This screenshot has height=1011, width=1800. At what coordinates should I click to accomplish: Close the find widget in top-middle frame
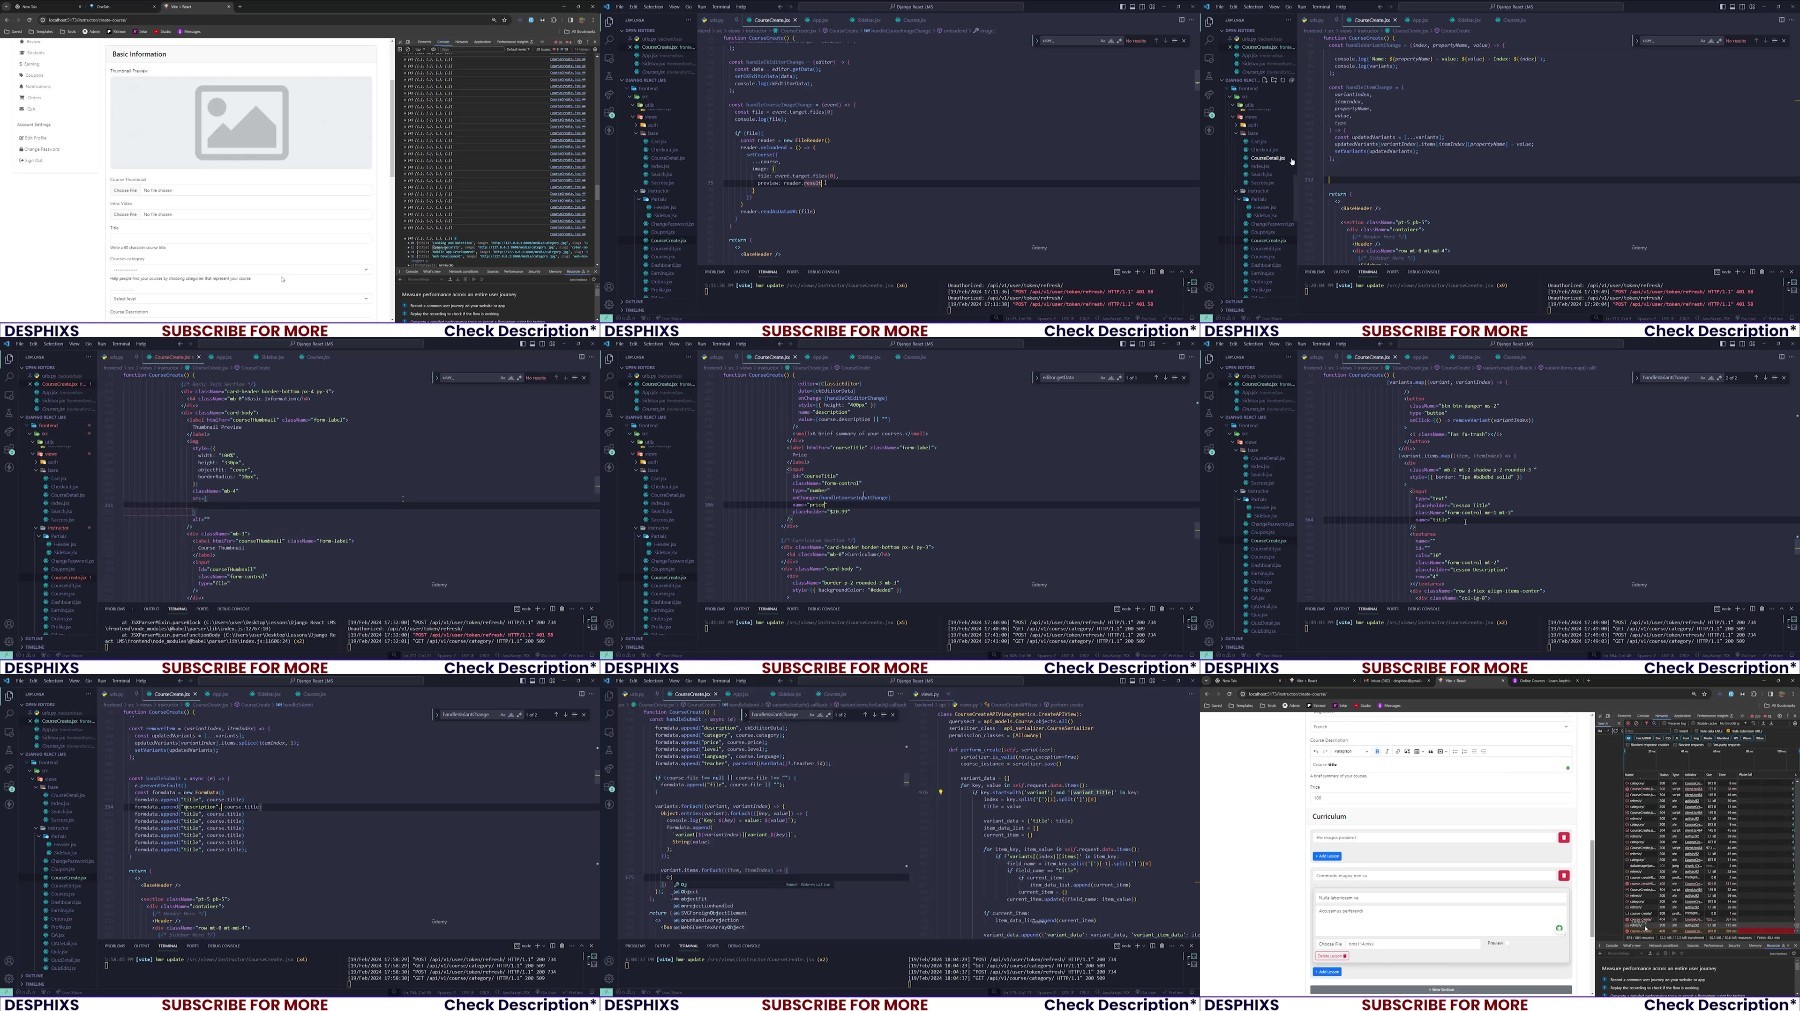click(1184, 41)
